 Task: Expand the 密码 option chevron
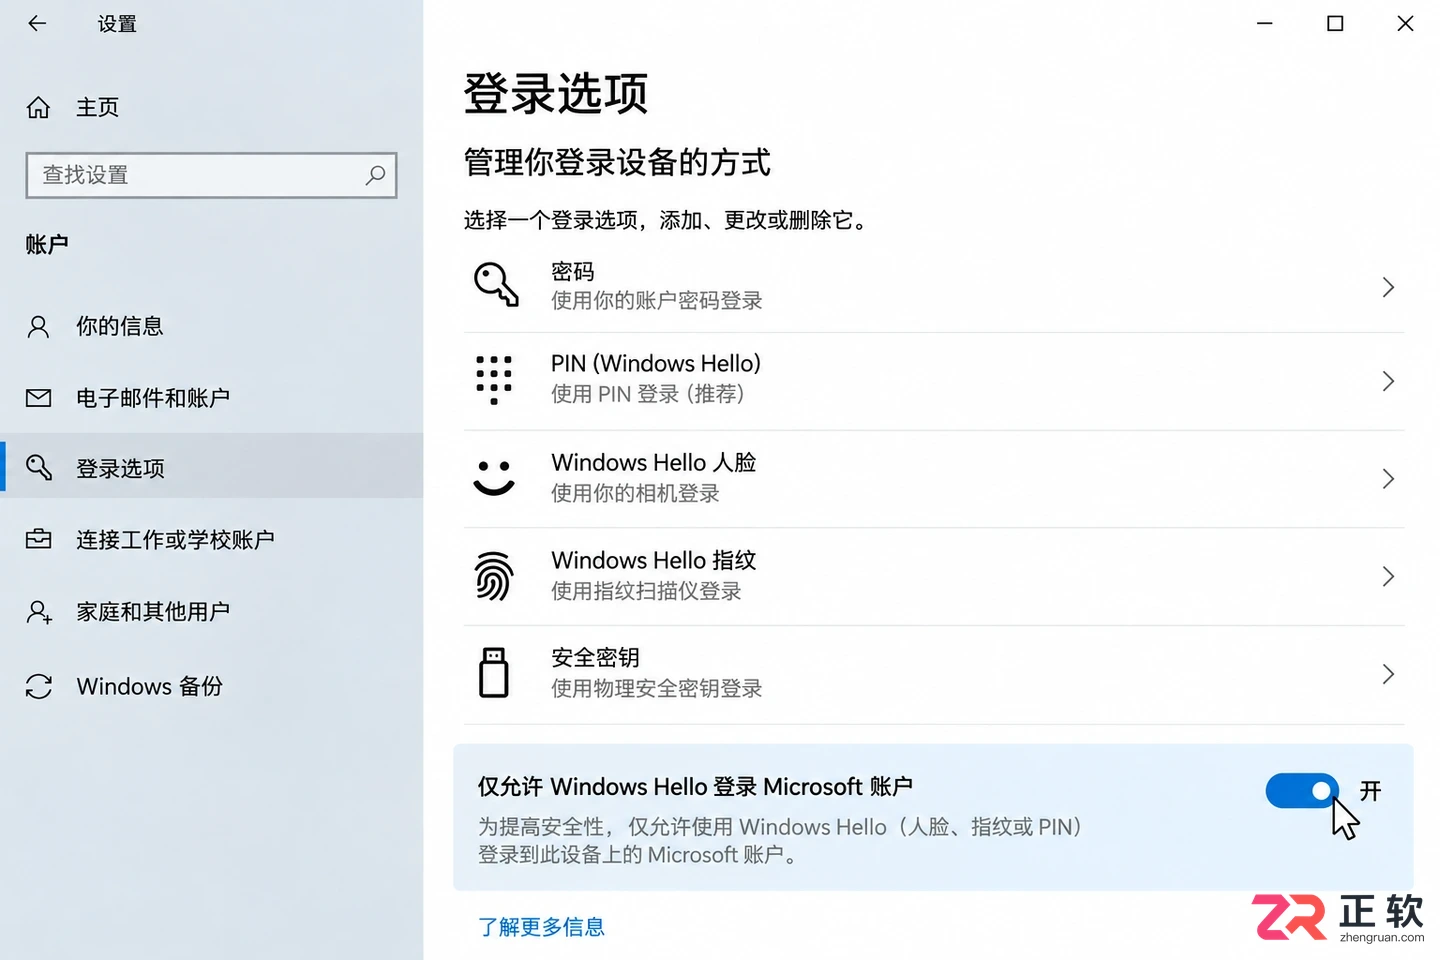point(1387,287)
